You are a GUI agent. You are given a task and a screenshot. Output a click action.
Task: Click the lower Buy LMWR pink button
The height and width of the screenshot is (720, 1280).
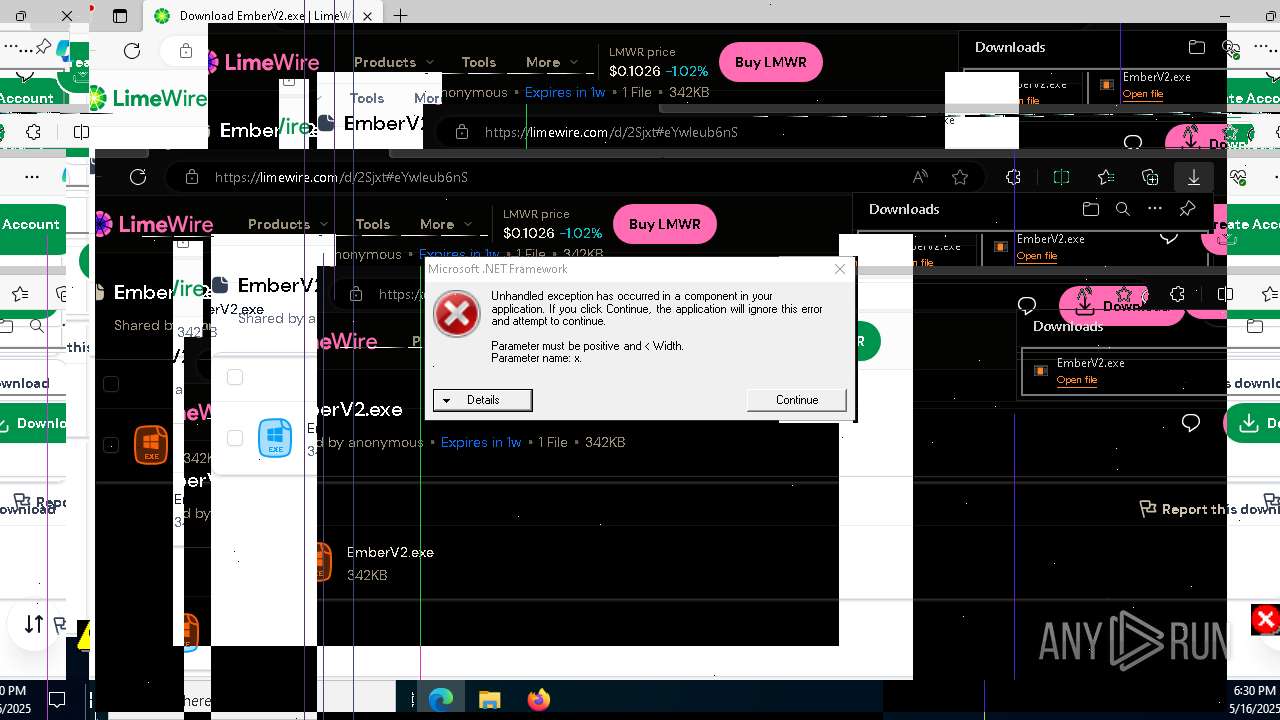(664, 224)
